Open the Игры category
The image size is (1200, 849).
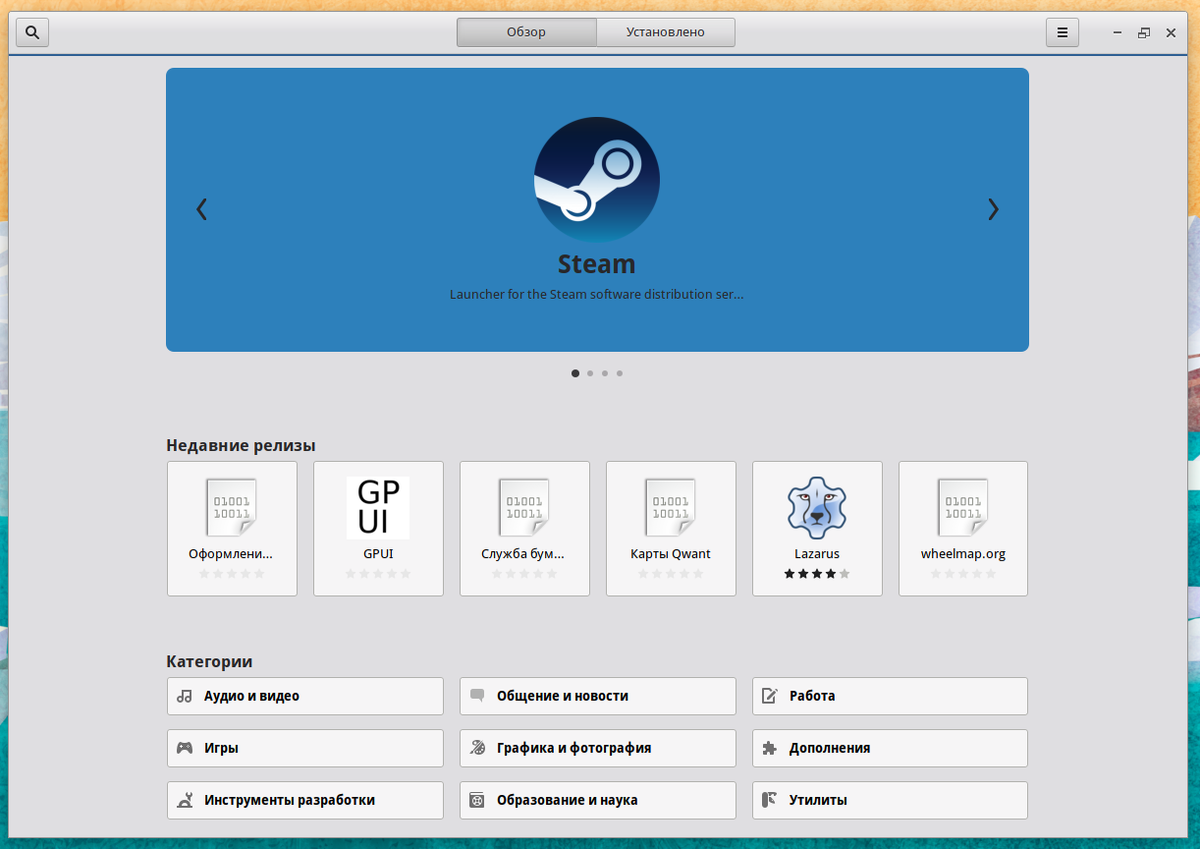tap(305, 748)
